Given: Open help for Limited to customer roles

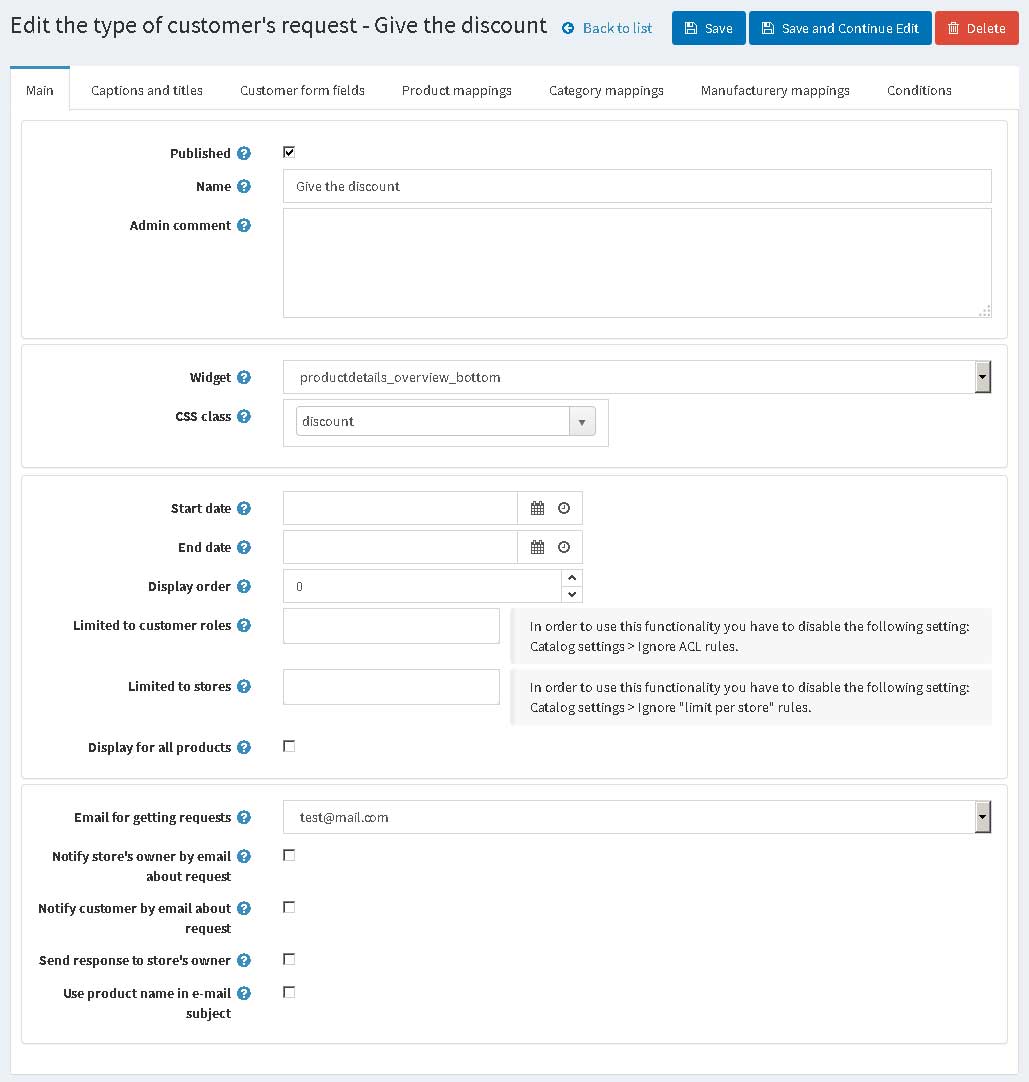Looking at the screenshot, I should [x=244, y=625].
